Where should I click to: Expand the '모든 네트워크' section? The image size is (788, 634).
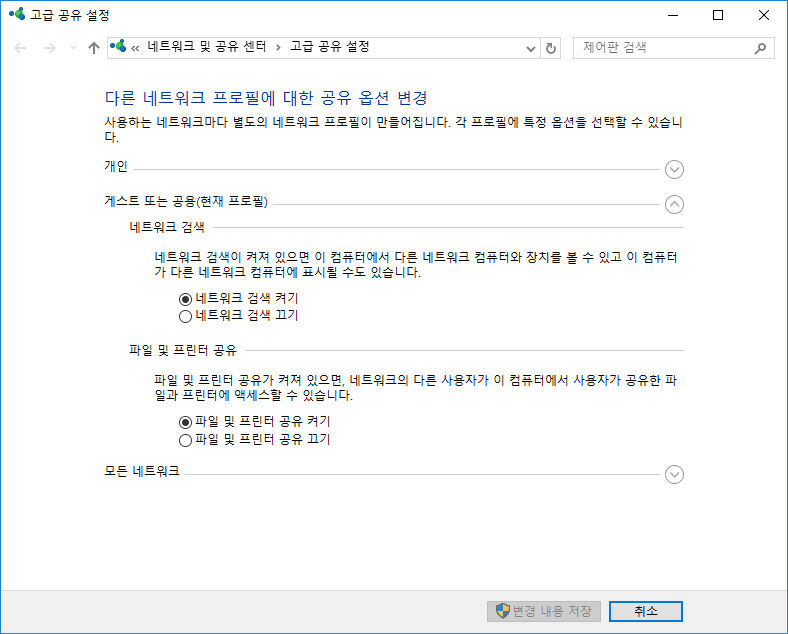coord(674,474)
